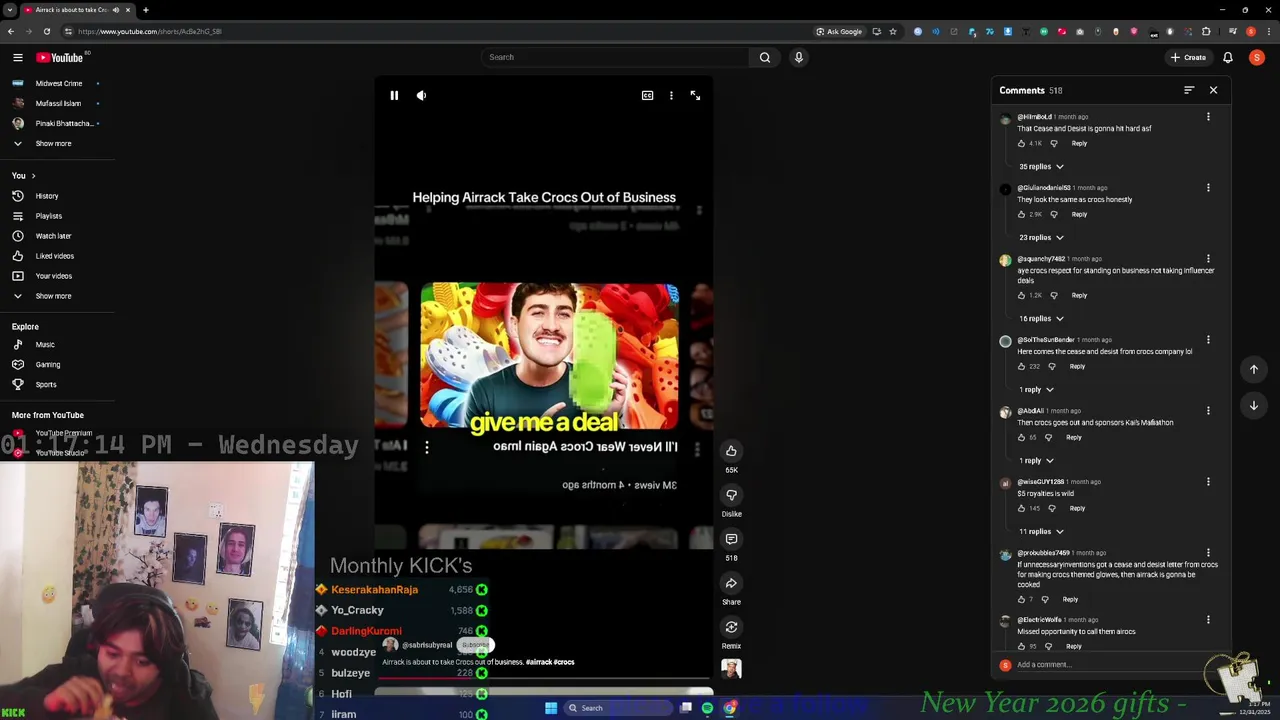Open Mufassil Islam subscription
Viewport: 1280px width, 720px height.
[56, 103]
